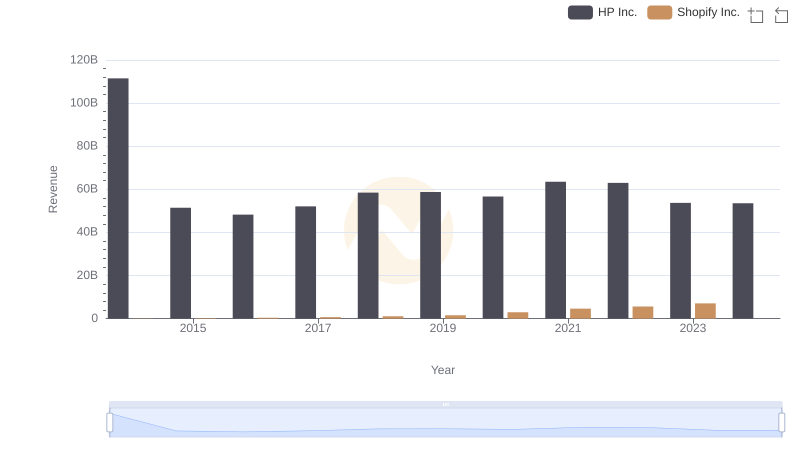800x461 pixels.
Task: Toggle Shopify Inc. series in legend
Action: pyautogui.click(x=693, y=12)
